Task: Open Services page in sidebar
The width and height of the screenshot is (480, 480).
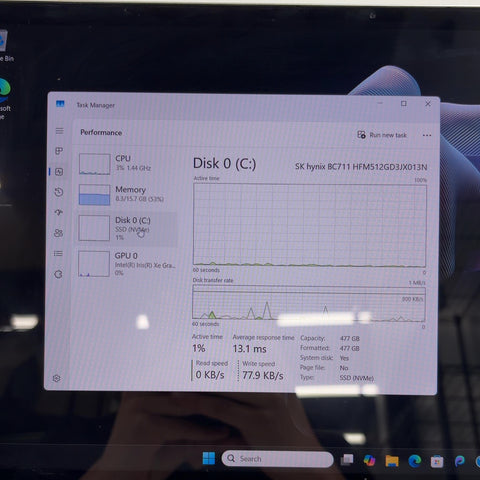Action: pyautogui.click(x=58, y=274)
